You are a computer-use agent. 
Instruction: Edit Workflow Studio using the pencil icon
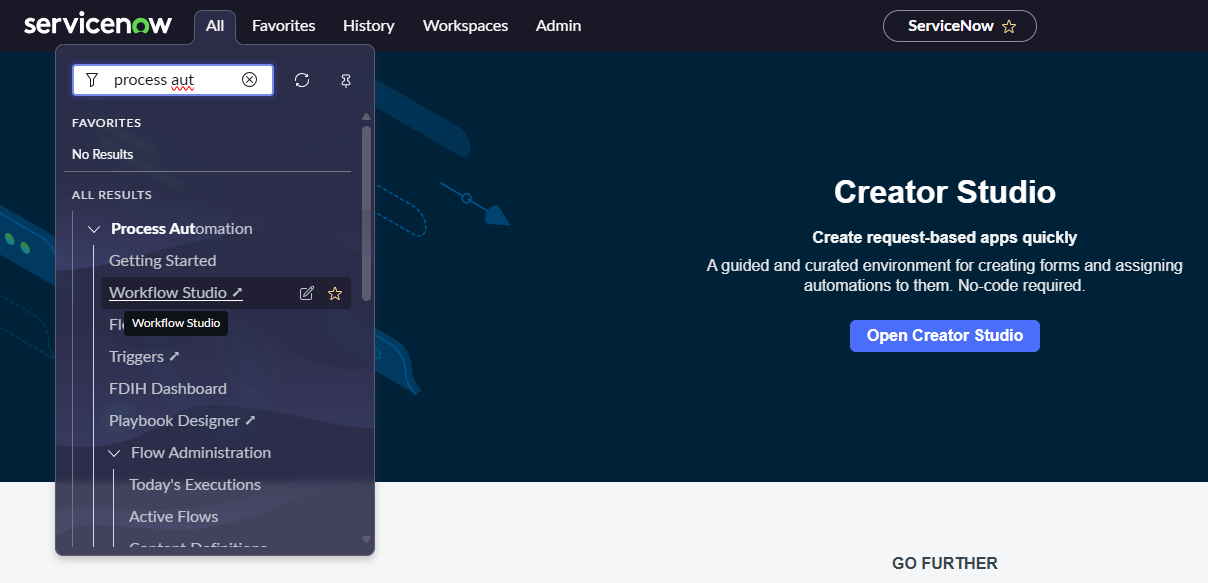(x=307, y=292)
